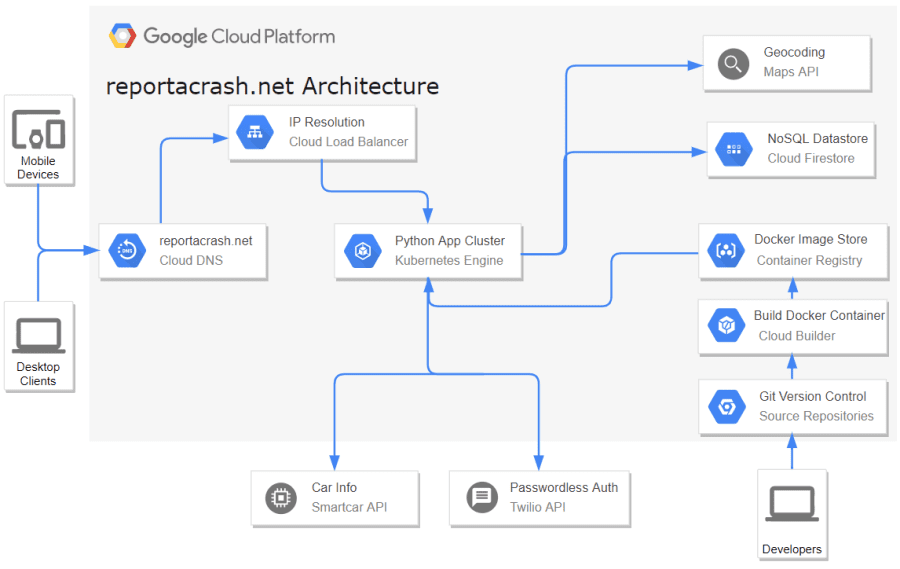Screen dimensions: 900x569
Task: Click the 'Cloud Firestore' label
Action: click(811, 158)
